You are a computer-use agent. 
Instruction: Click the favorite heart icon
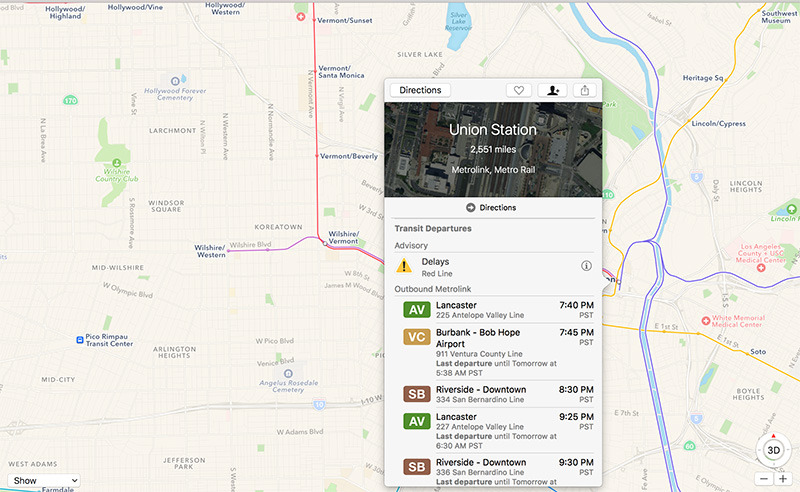pos(519,90)
